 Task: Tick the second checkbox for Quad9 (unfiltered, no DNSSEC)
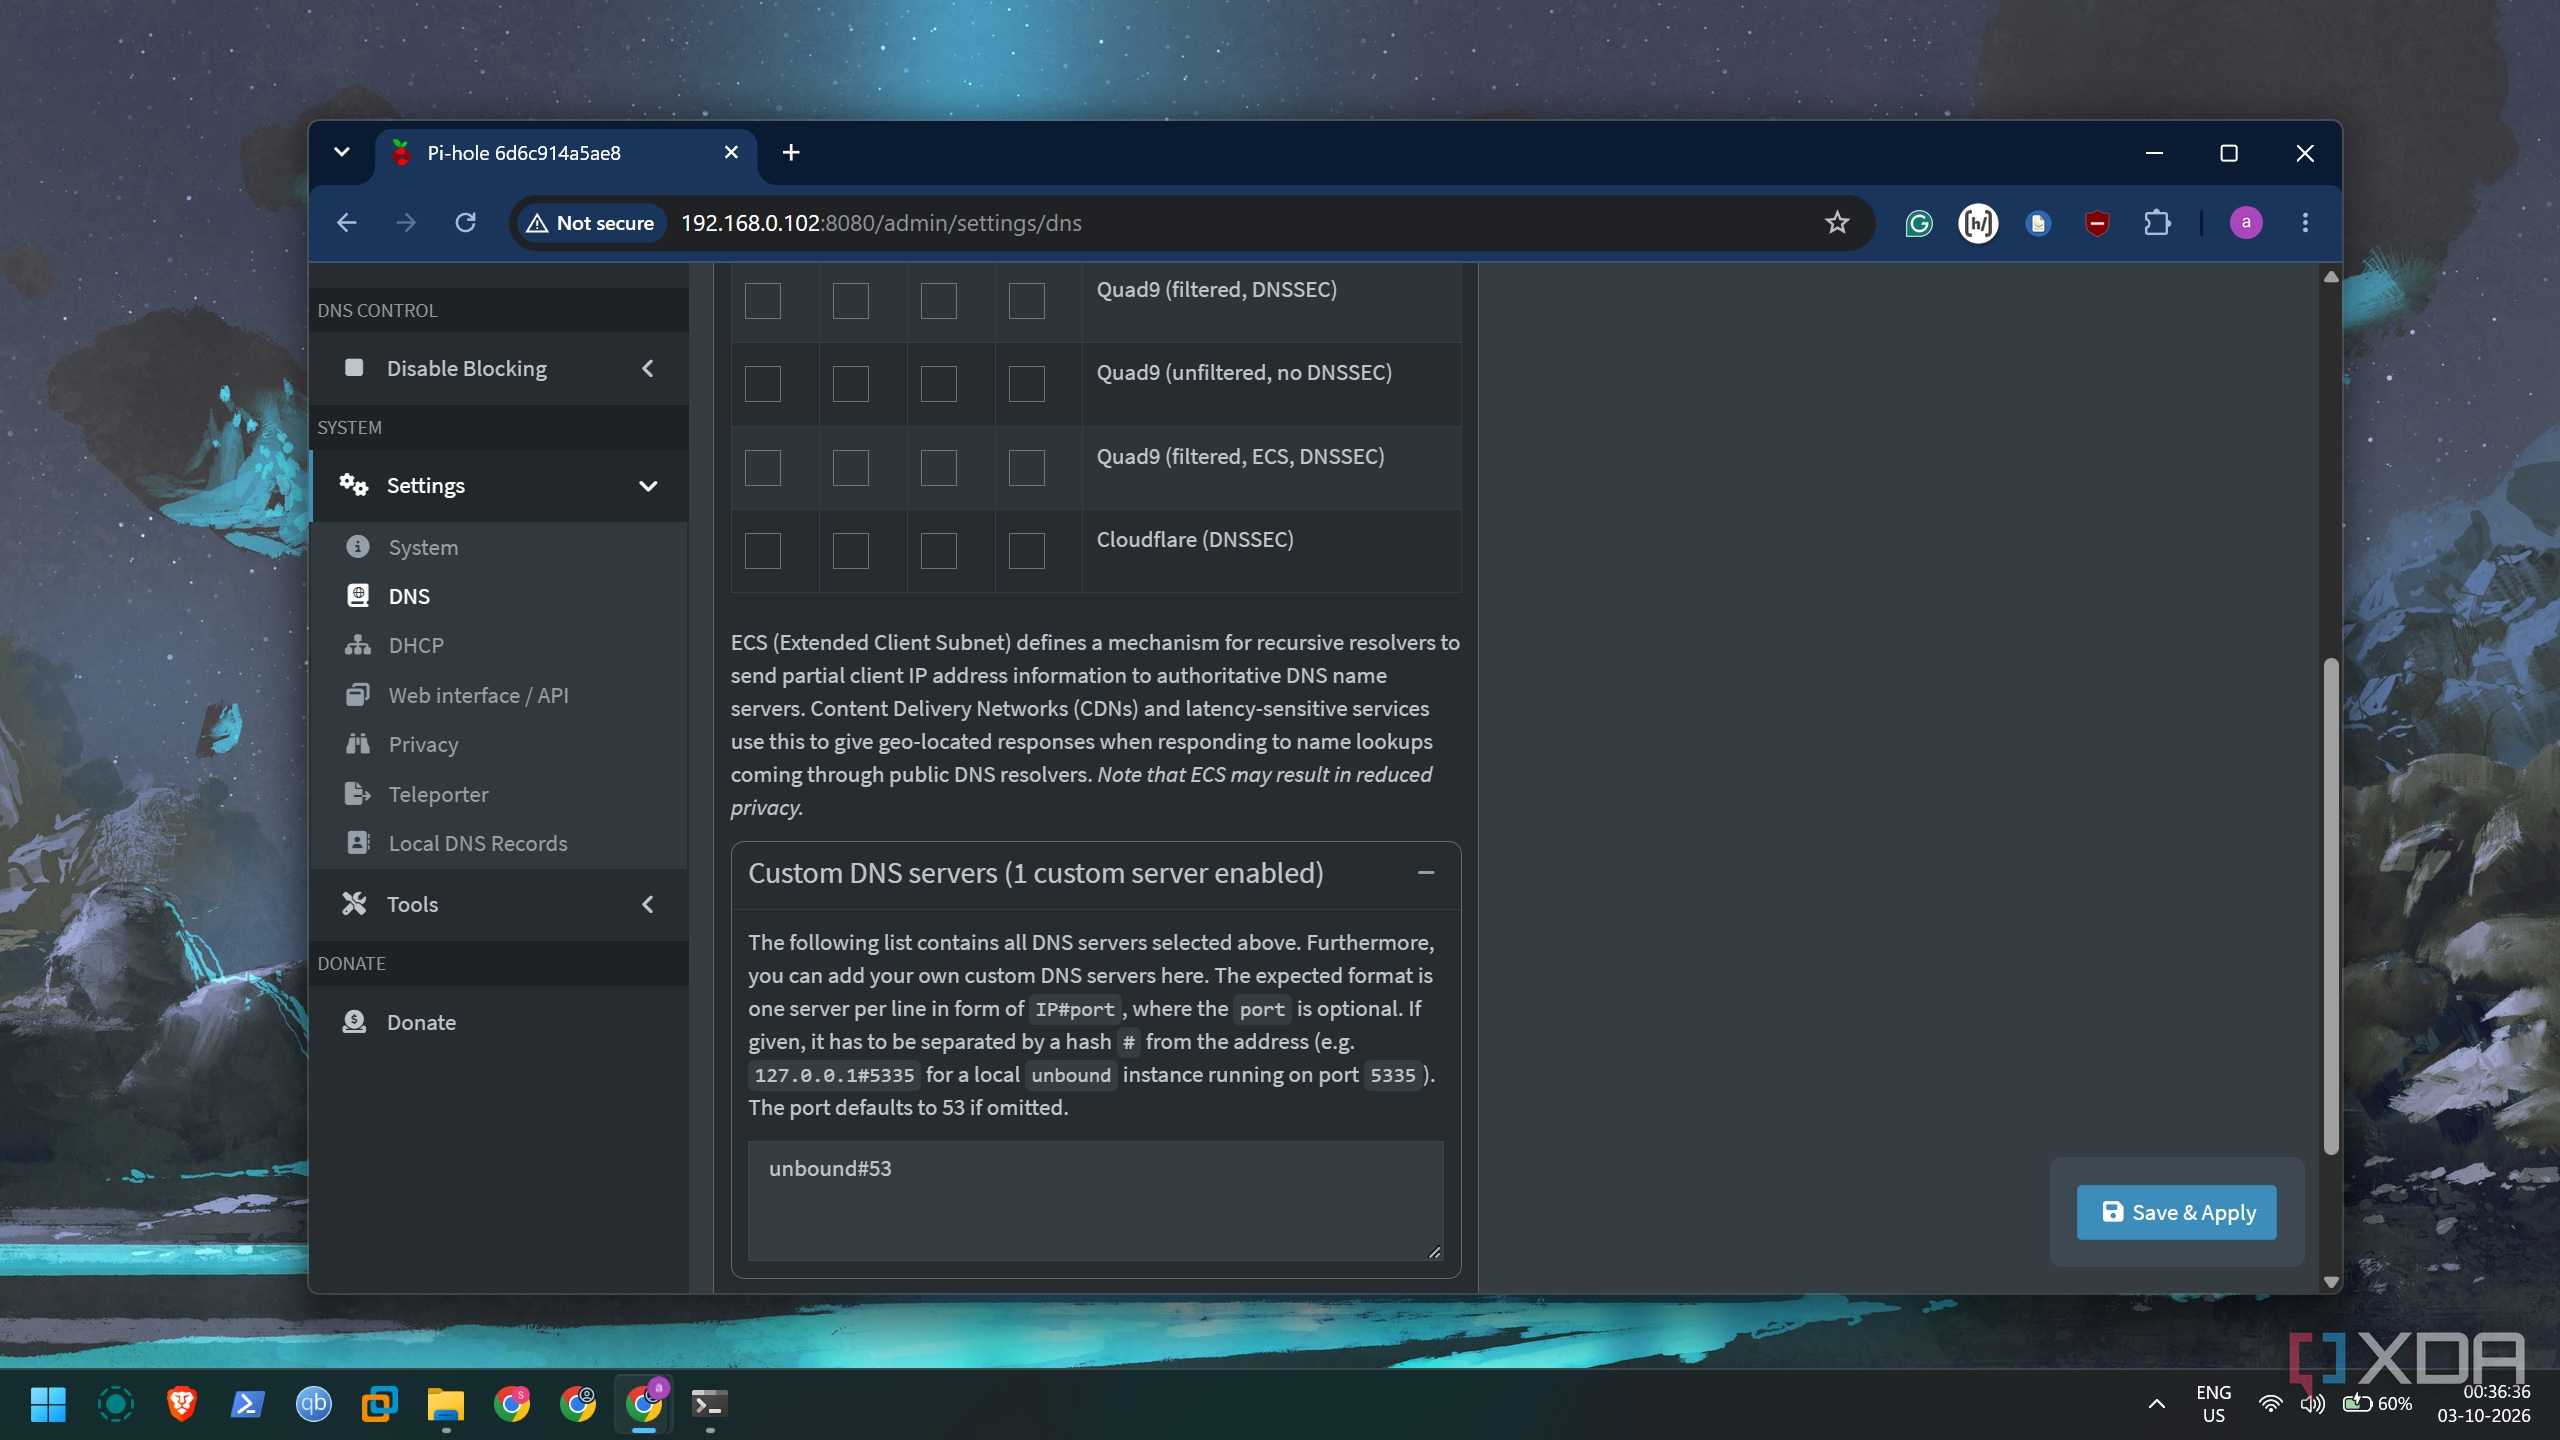[850, 384]
